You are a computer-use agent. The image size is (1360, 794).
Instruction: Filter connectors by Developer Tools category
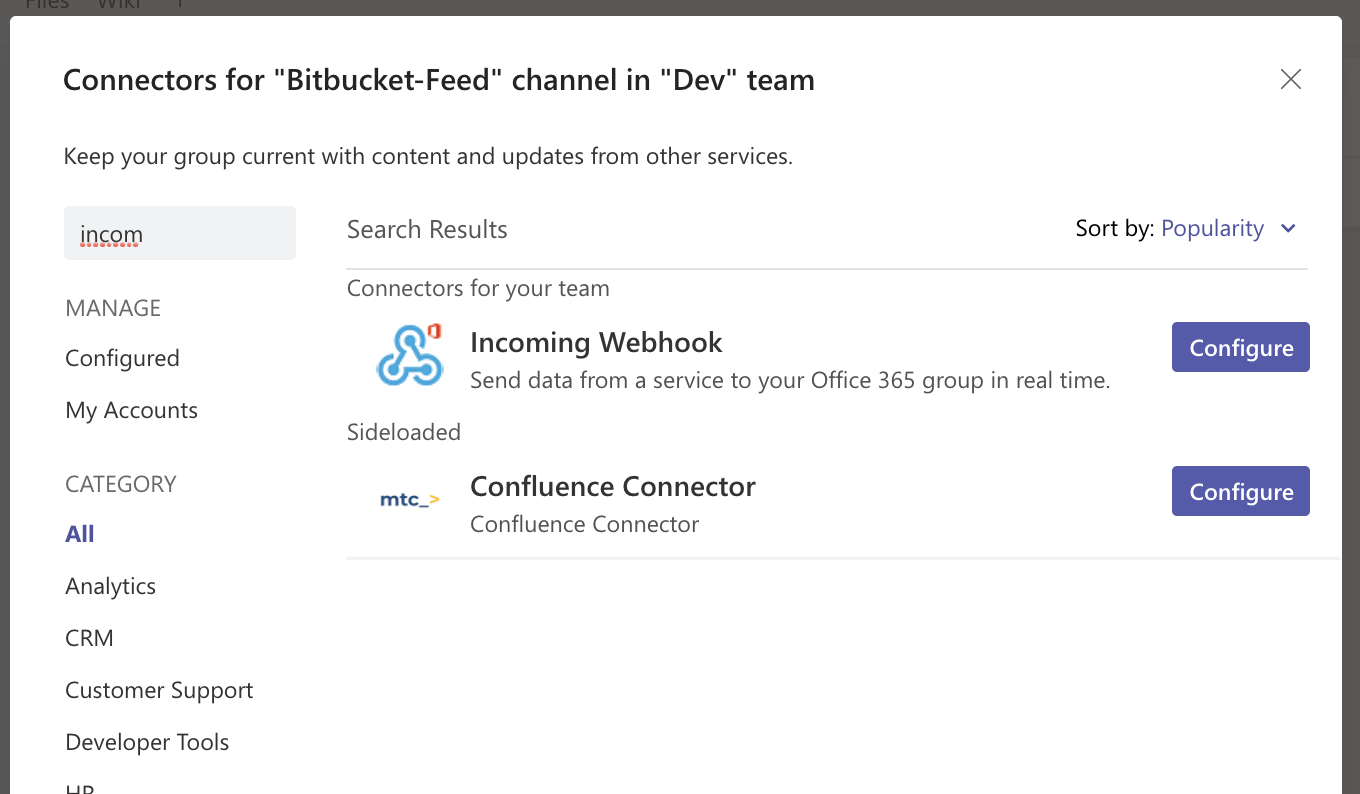pyautogui.click(x=147, y=742)
